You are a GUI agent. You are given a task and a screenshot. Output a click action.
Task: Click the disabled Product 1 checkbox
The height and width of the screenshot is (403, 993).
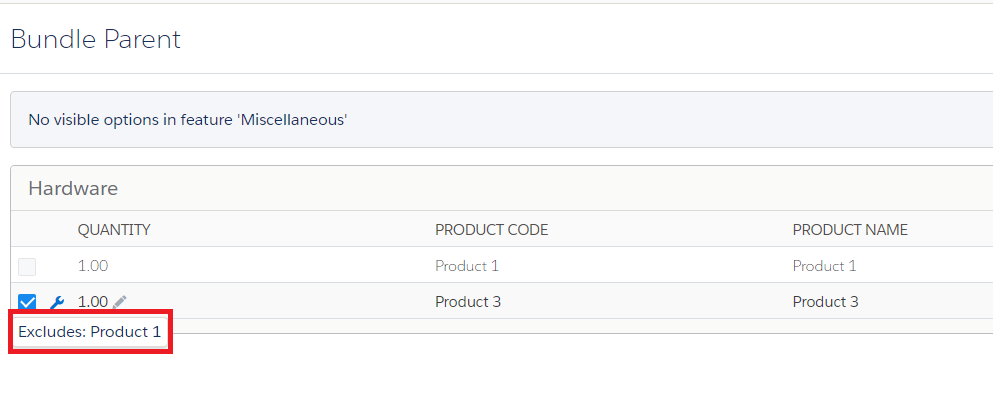pyautogui.click(x=27, y=267)
